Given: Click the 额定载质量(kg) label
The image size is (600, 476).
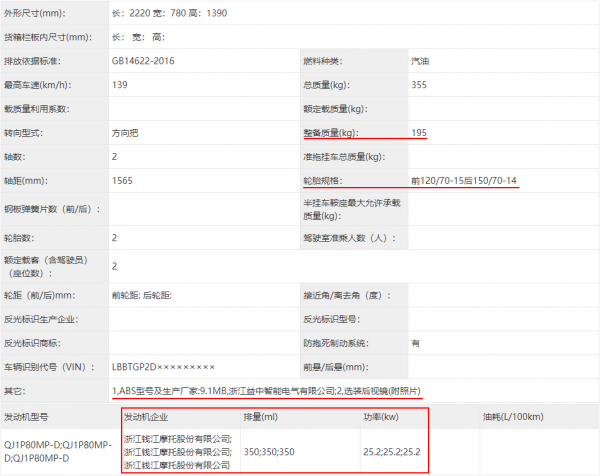Looking at the screenshot, I should pyautogui.click(x=335, y=109).
